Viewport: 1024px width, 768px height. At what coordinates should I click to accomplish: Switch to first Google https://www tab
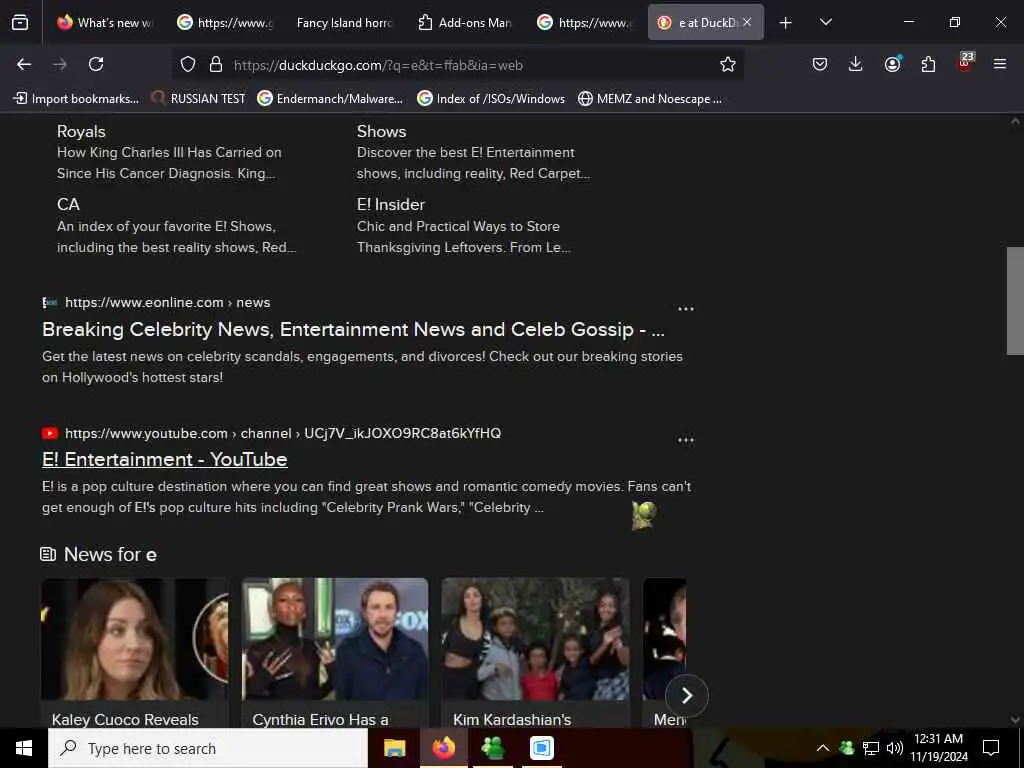tap(224, 23)
